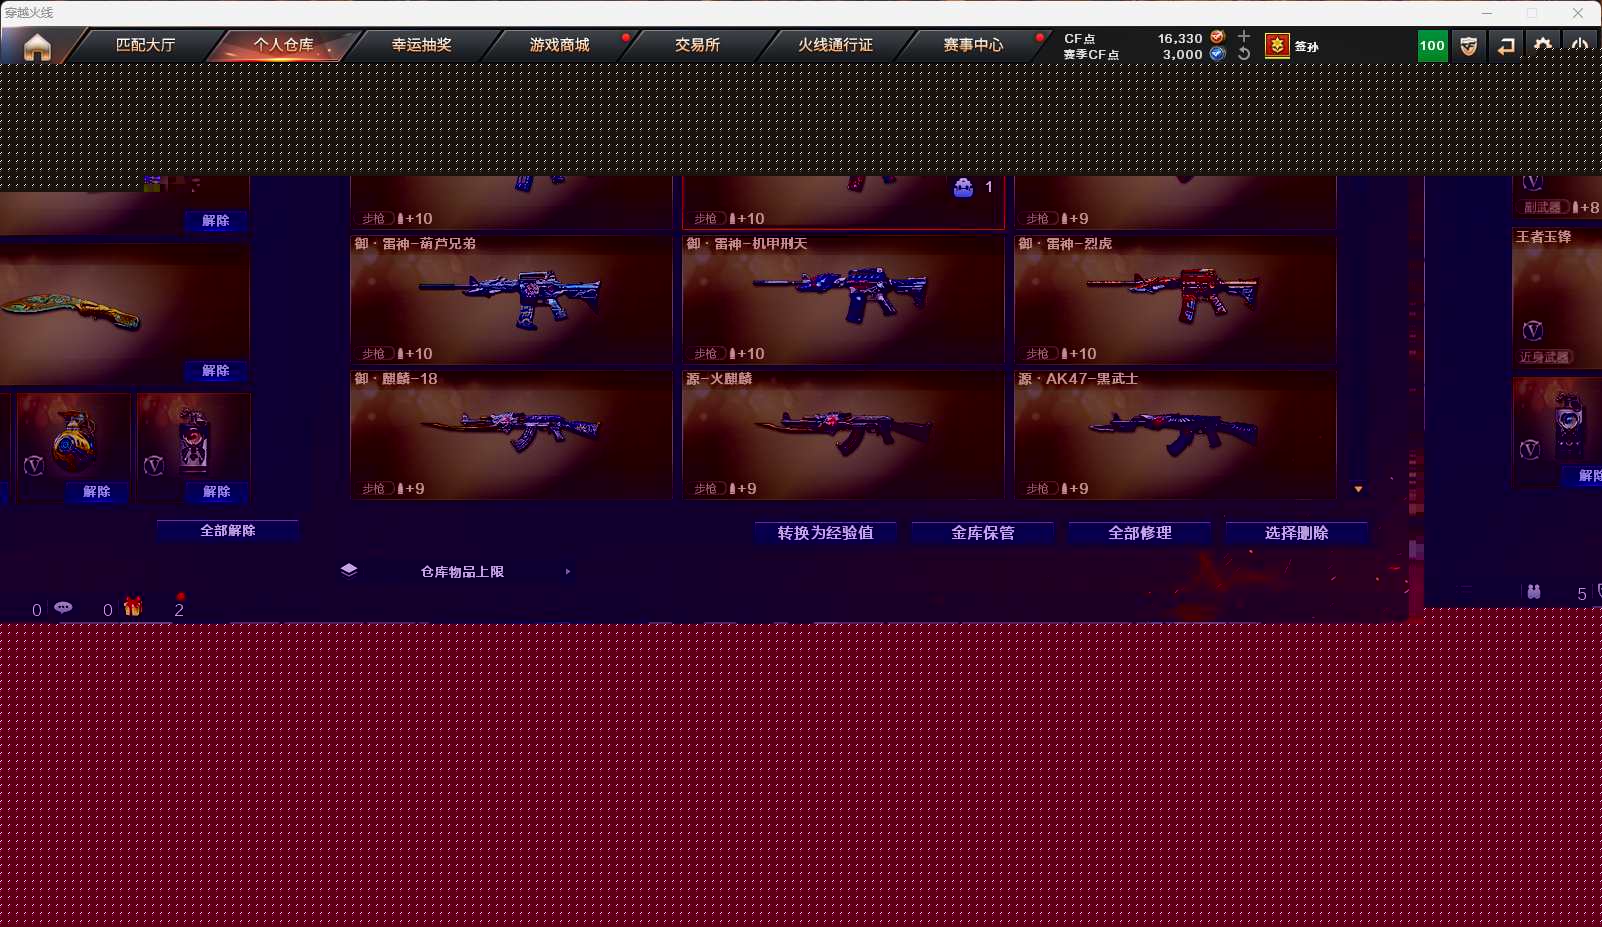Click the 步枪 +9 label on 麒麟-18
Screen dimensions: 1602x927
(393, 489)
